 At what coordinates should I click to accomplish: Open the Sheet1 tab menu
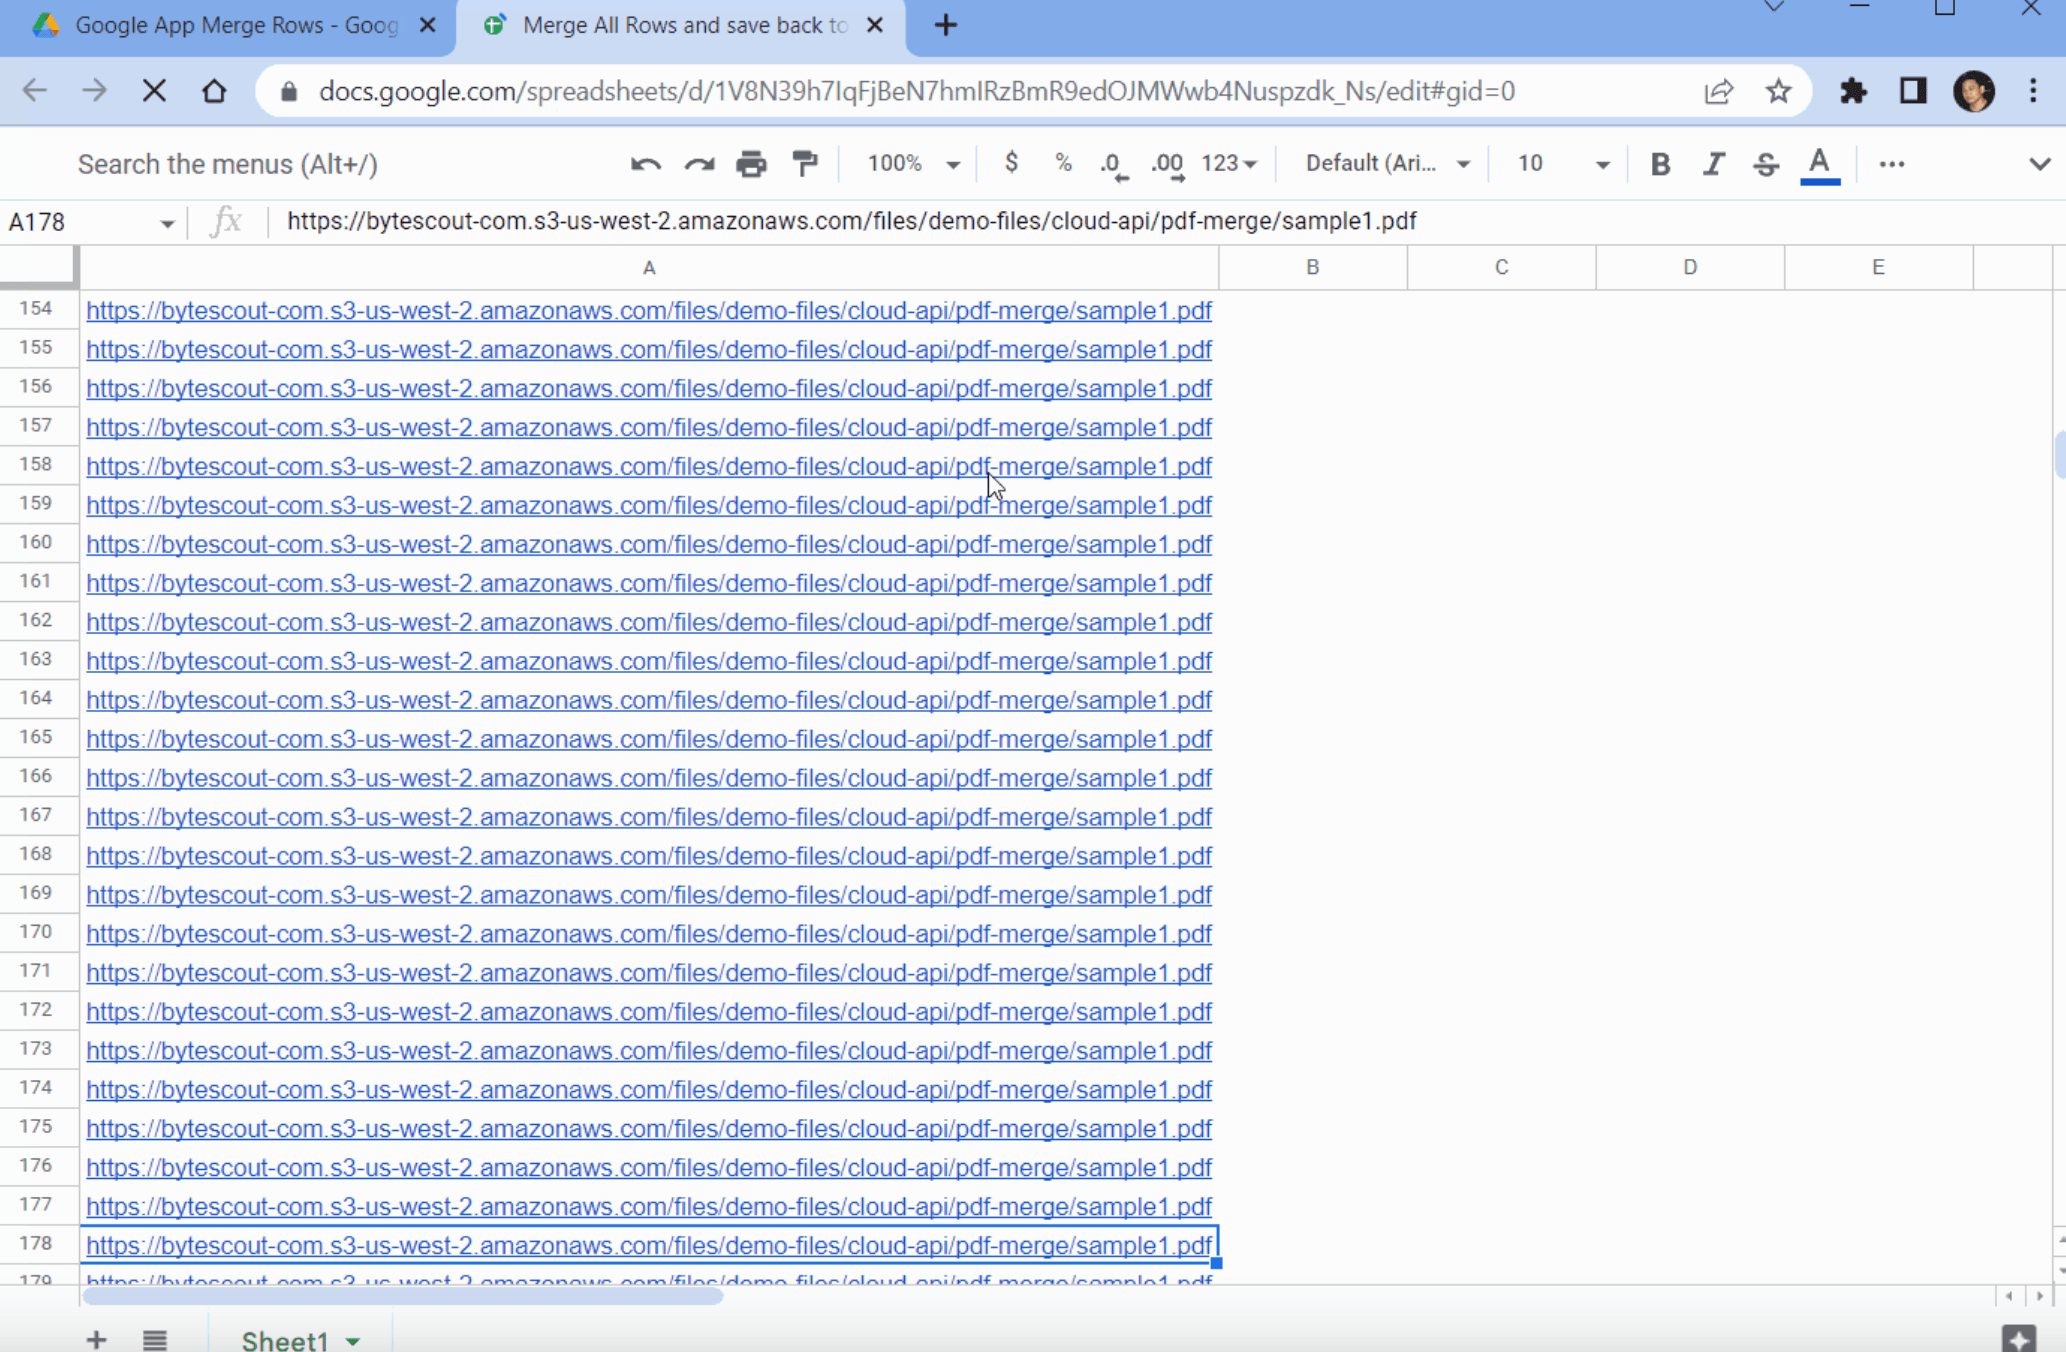coord(353,1340)
